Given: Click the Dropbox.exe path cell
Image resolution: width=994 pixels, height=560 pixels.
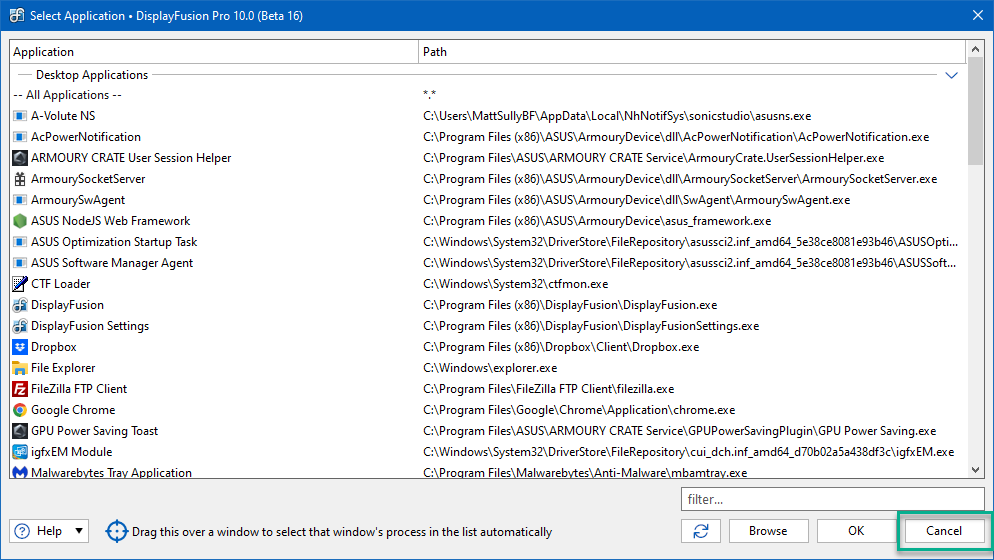Looking at the screenshot, I should click(561, 347).
